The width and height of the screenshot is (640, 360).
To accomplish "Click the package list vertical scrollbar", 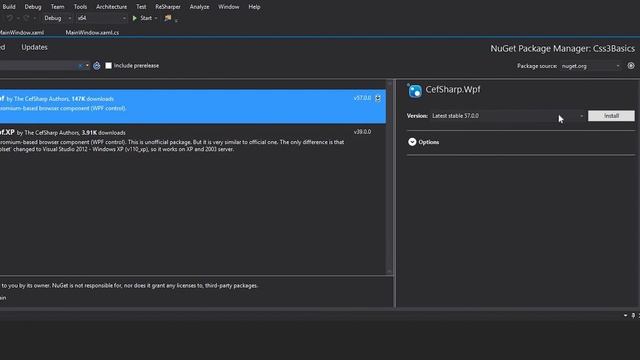I will pyautogui.click(x=389, y=177).
